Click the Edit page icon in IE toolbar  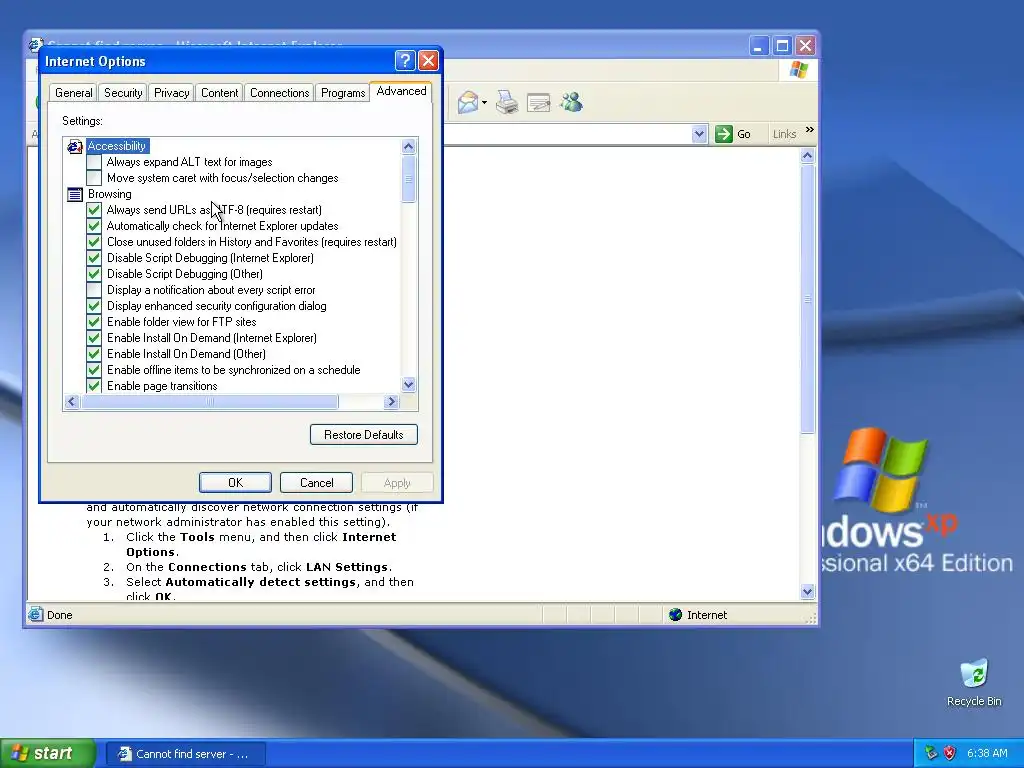click(x=539, y=103)
